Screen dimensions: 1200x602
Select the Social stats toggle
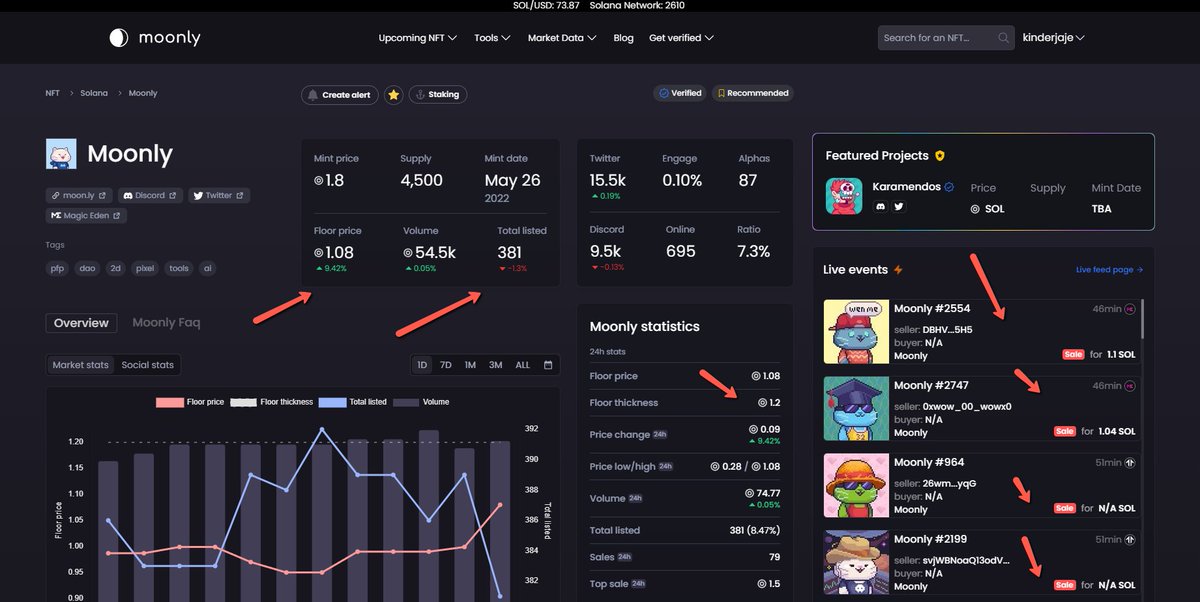tap(147, 365)
